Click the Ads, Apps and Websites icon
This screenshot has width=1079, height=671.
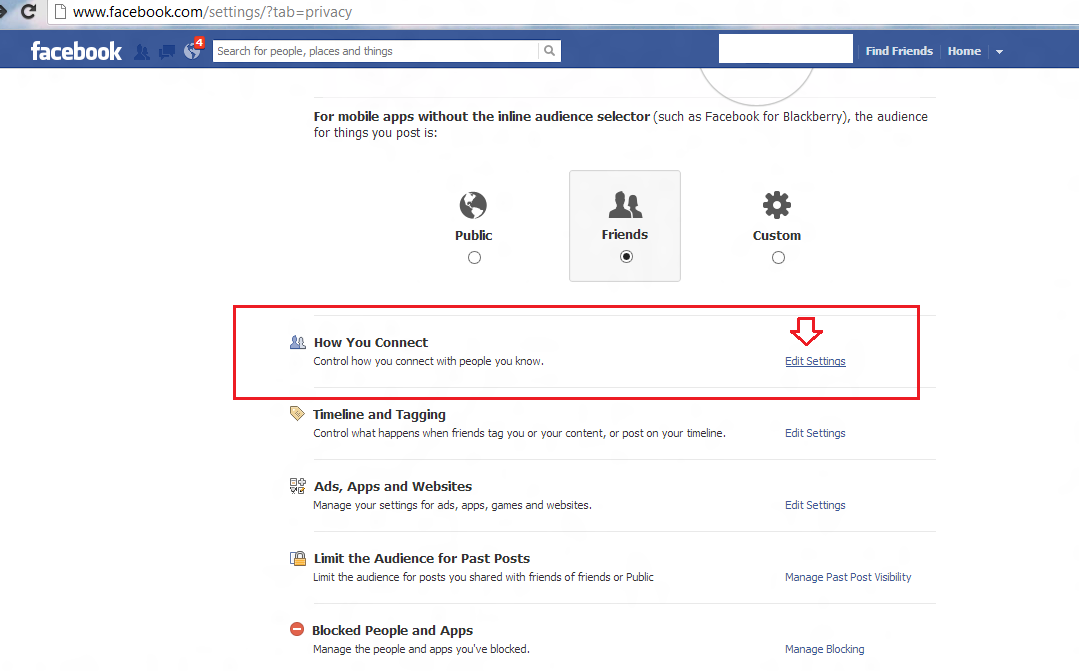point(297,486)
